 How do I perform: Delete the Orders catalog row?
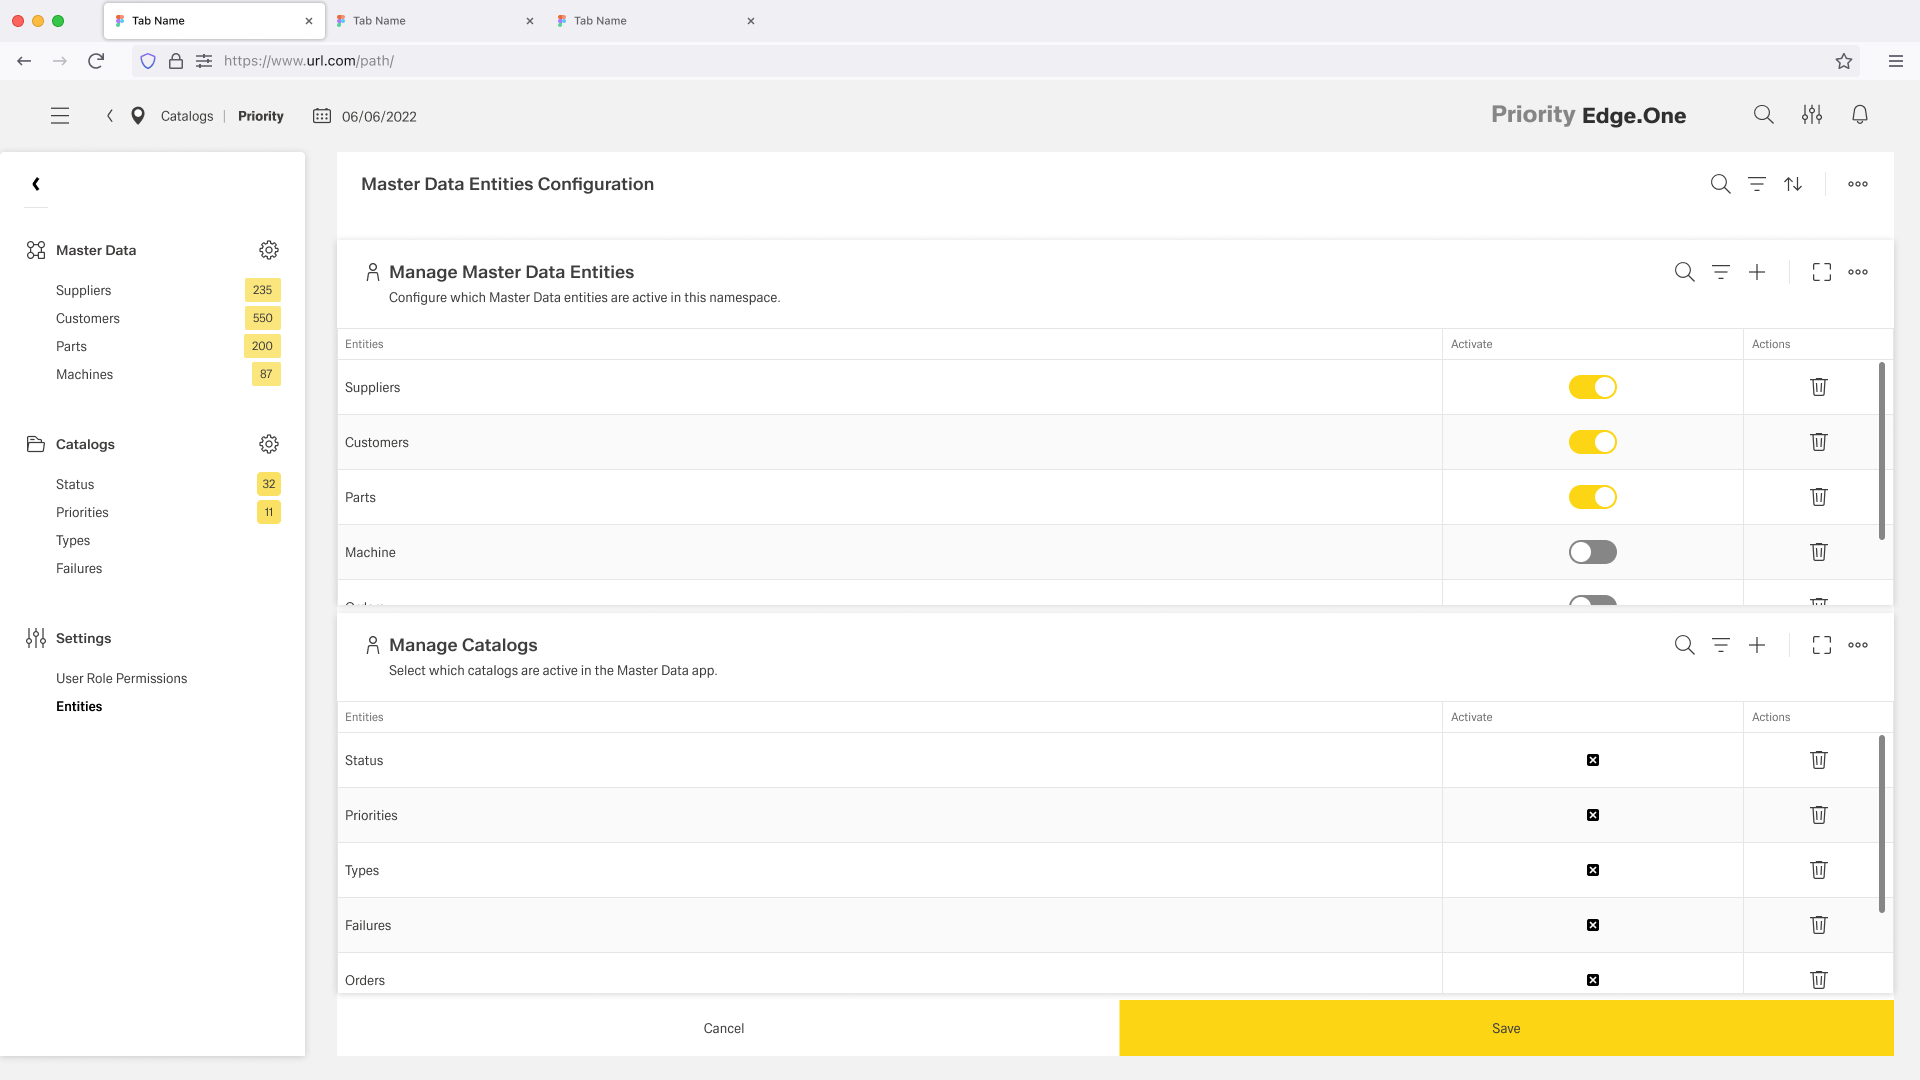1819,980
